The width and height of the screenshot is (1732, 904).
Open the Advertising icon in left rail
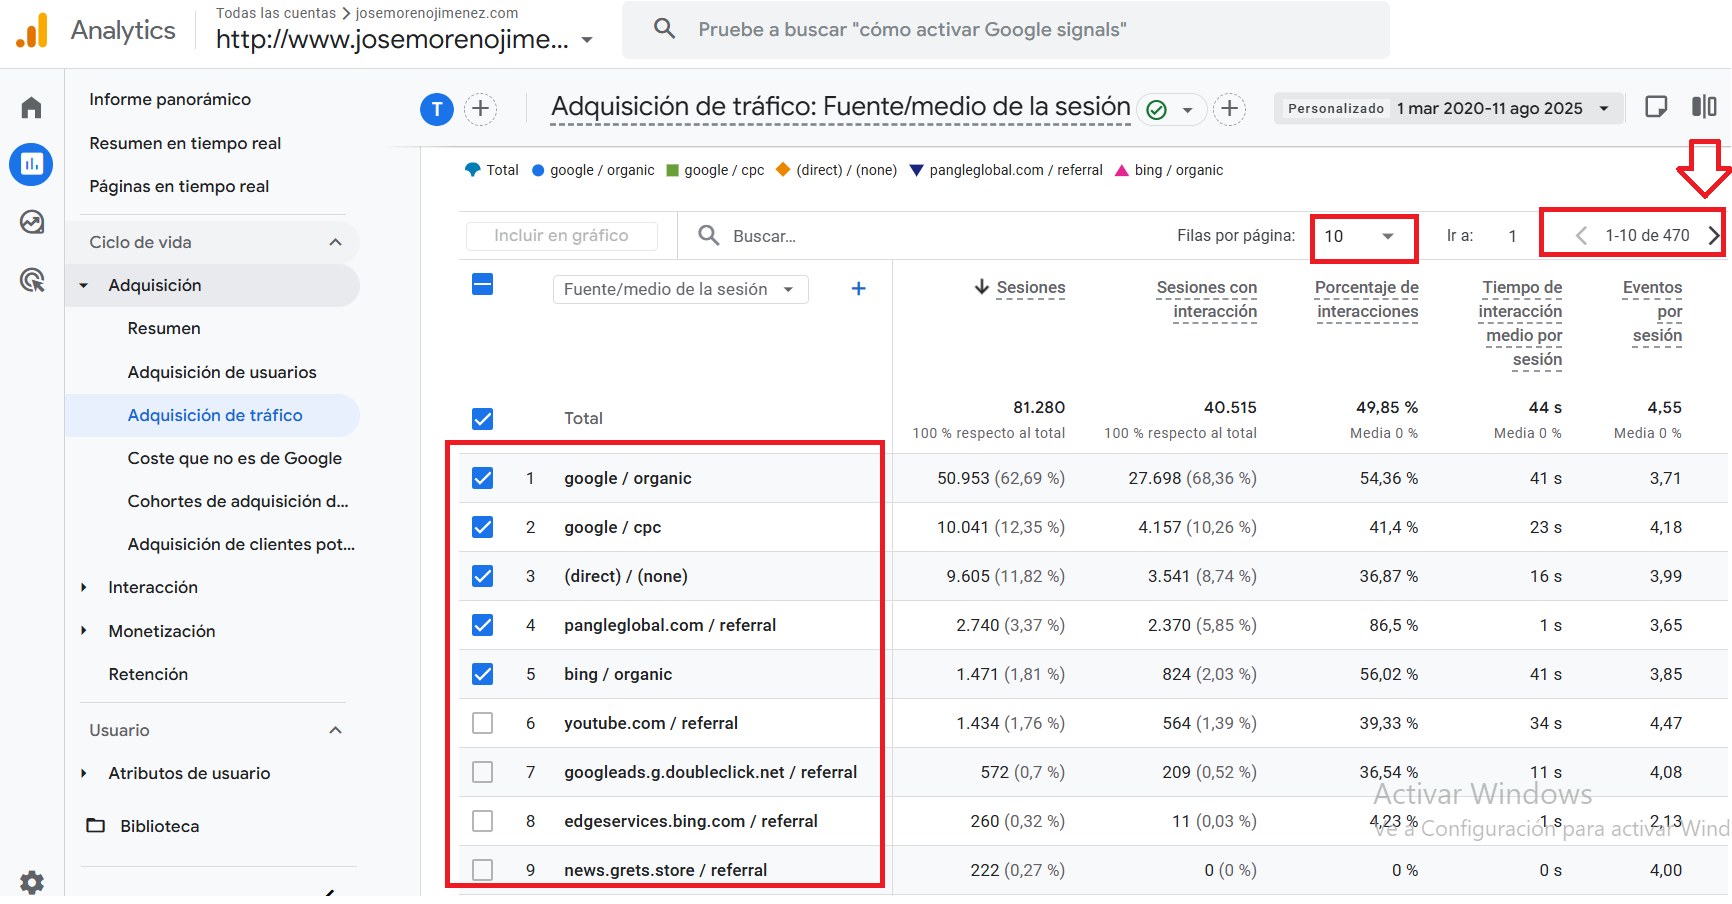(32, 280)
